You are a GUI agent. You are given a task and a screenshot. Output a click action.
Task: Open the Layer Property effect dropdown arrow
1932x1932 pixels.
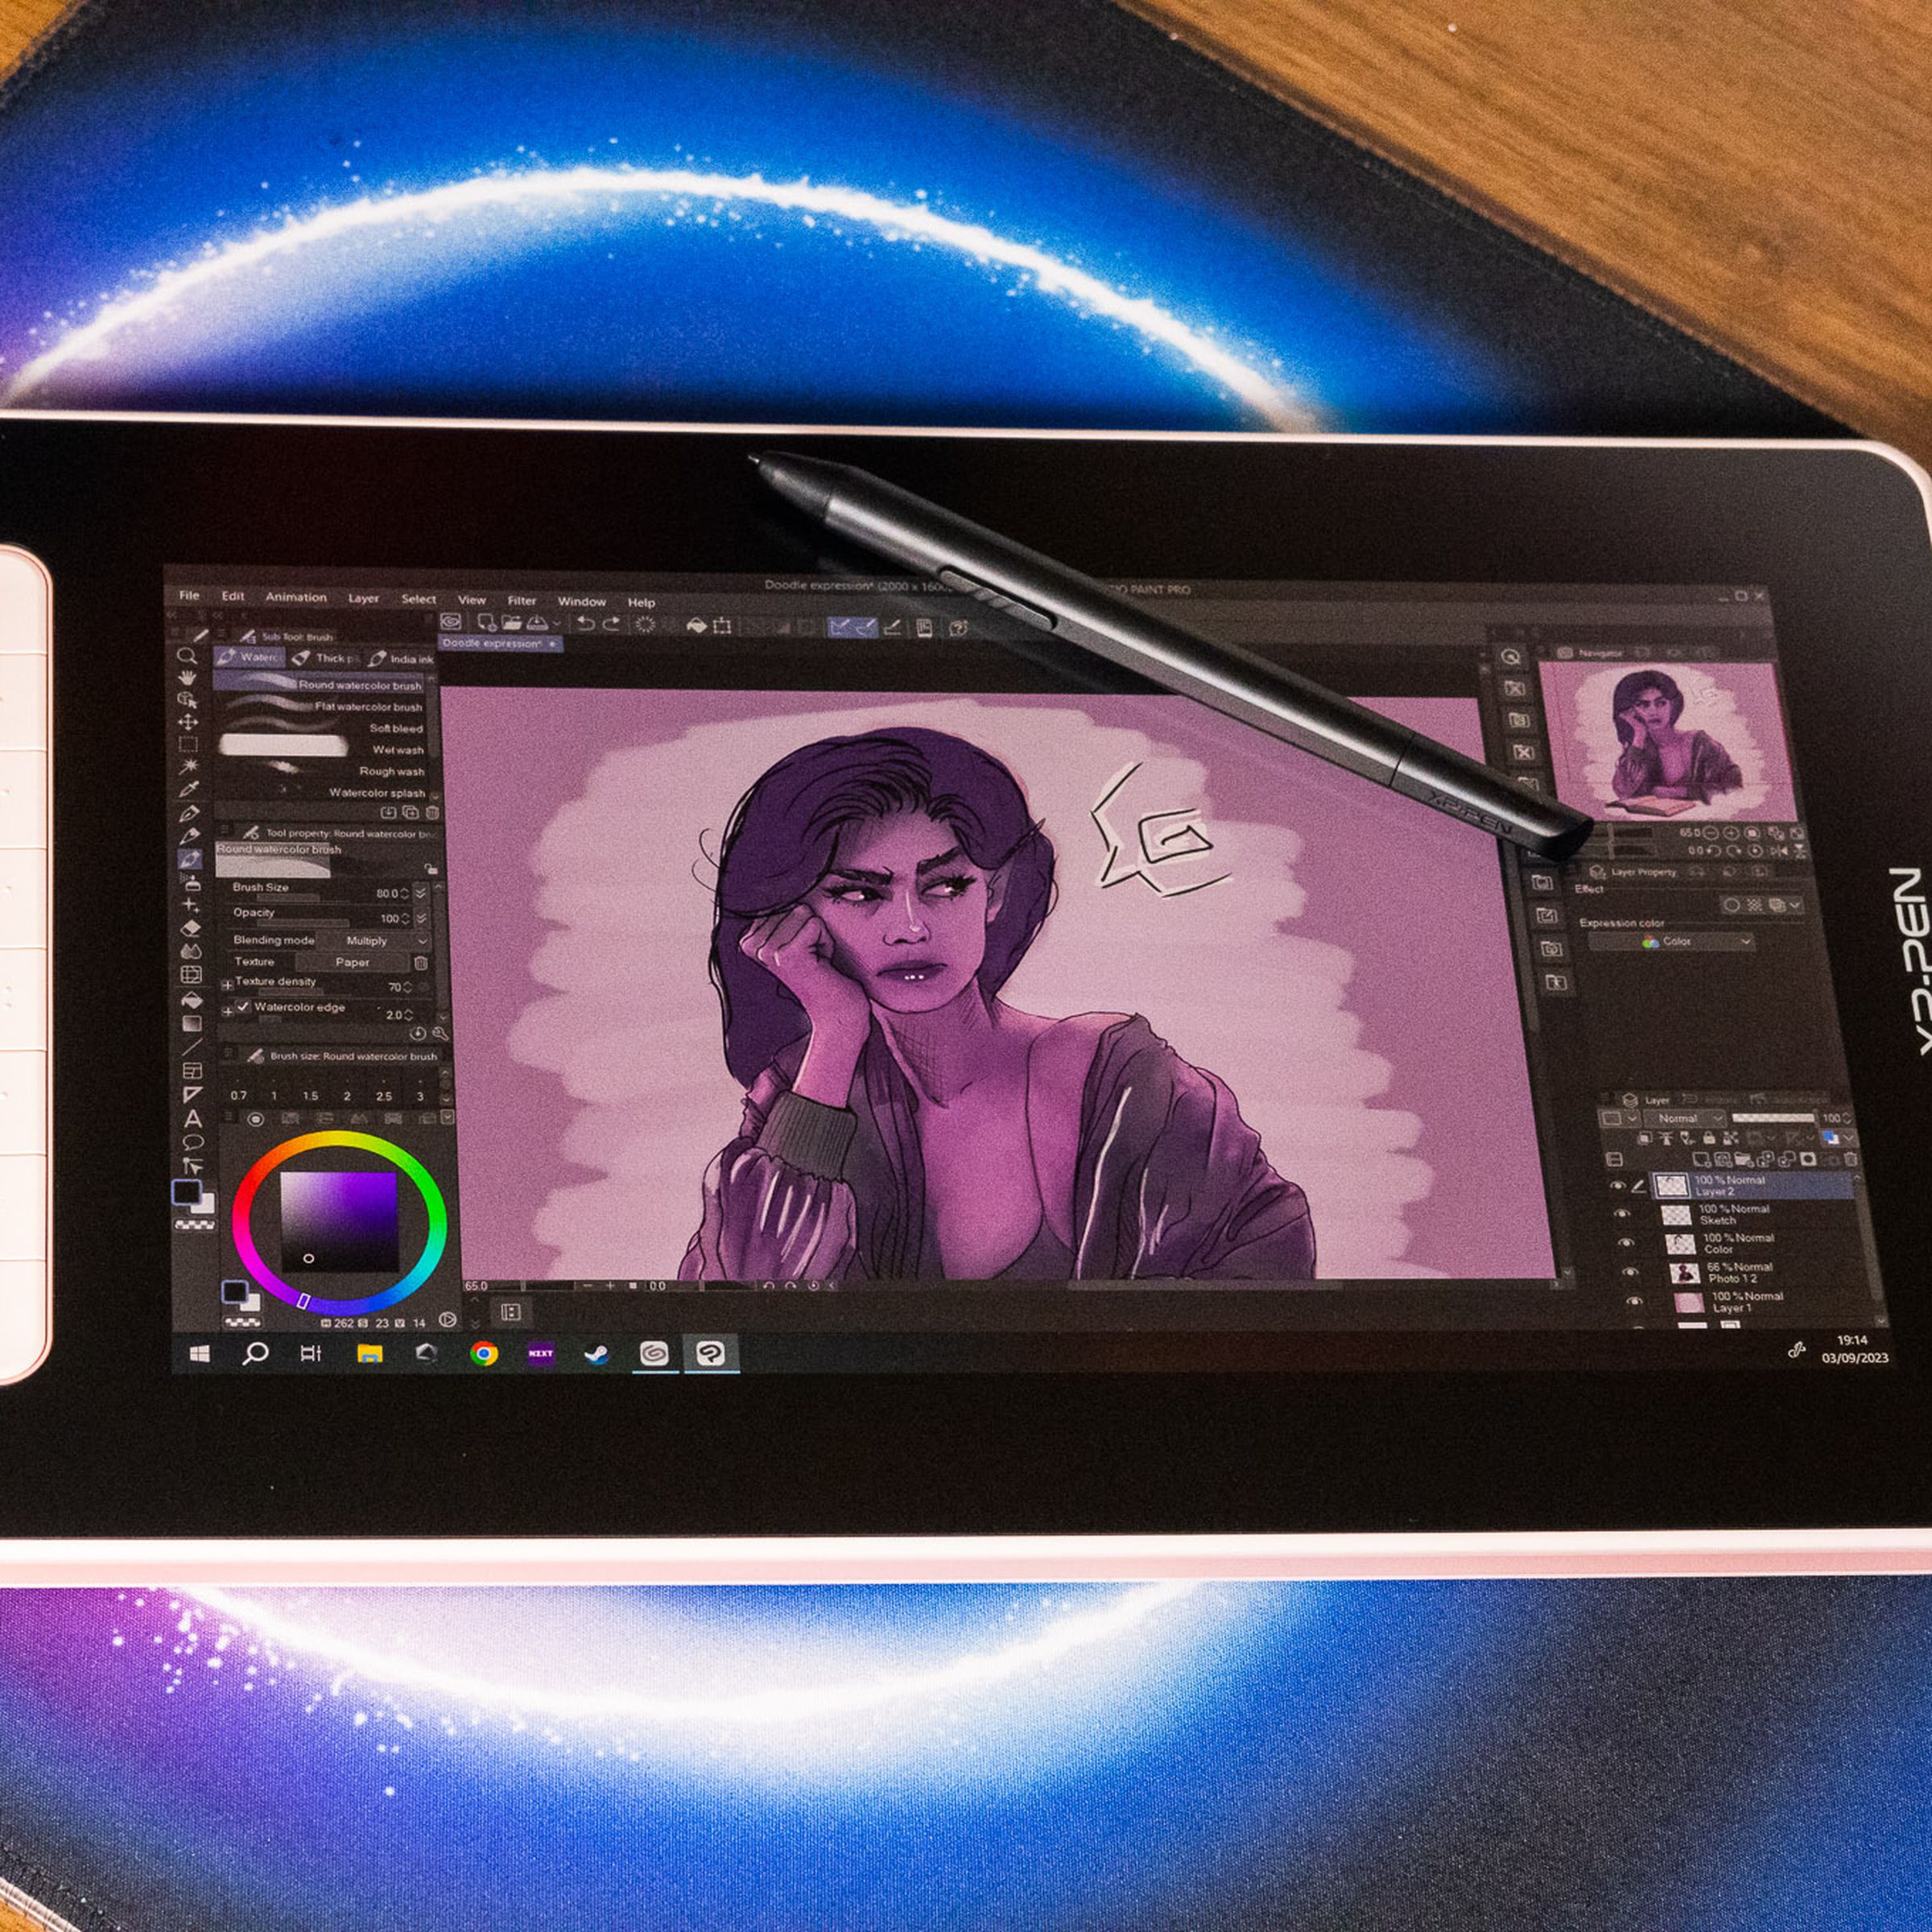[x=1796, y=905]
